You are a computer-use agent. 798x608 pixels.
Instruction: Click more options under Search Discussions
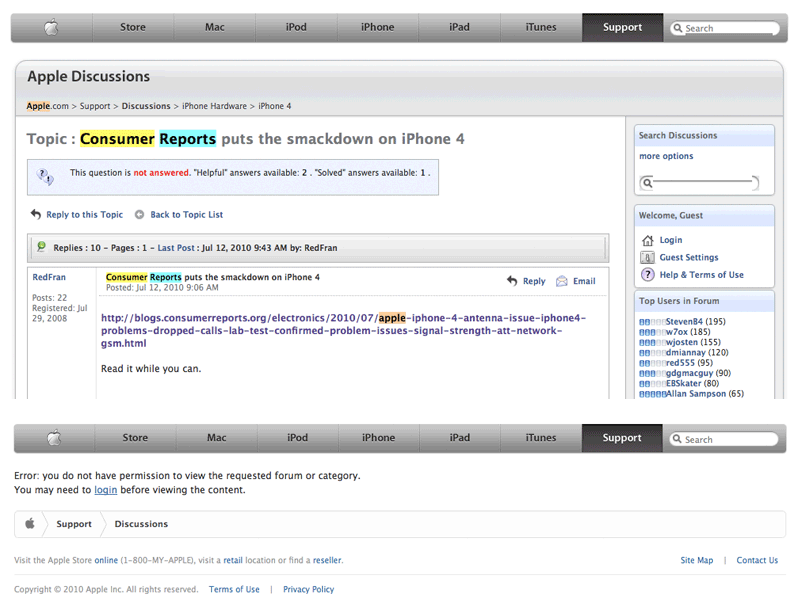(666, 156)
